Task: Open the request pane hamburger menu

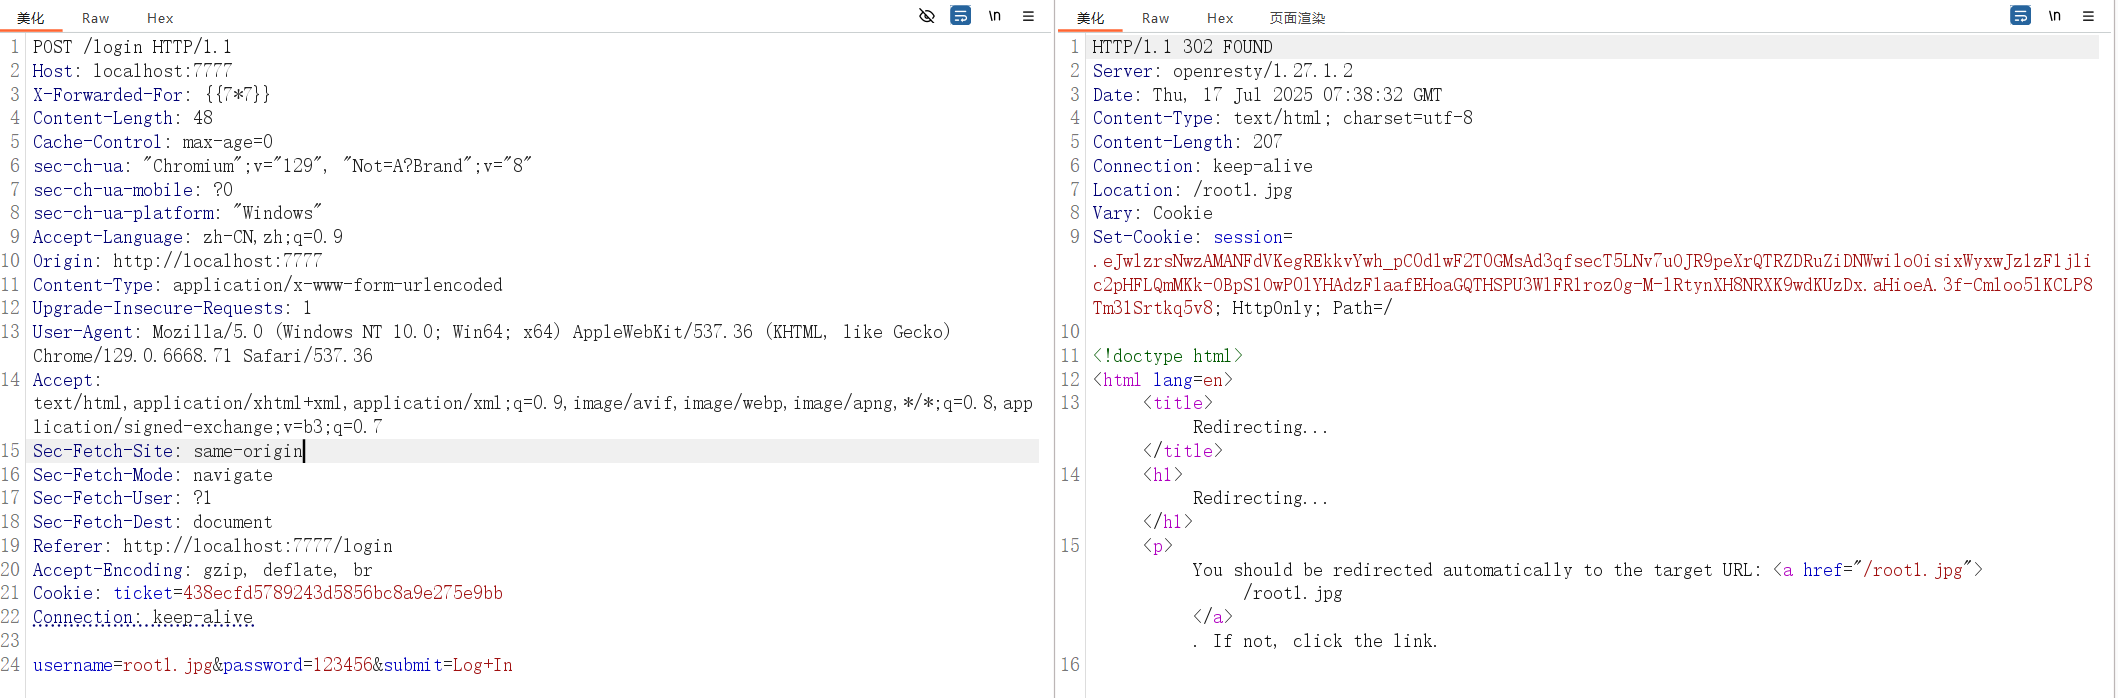Action: click(x=1028, y=16)
